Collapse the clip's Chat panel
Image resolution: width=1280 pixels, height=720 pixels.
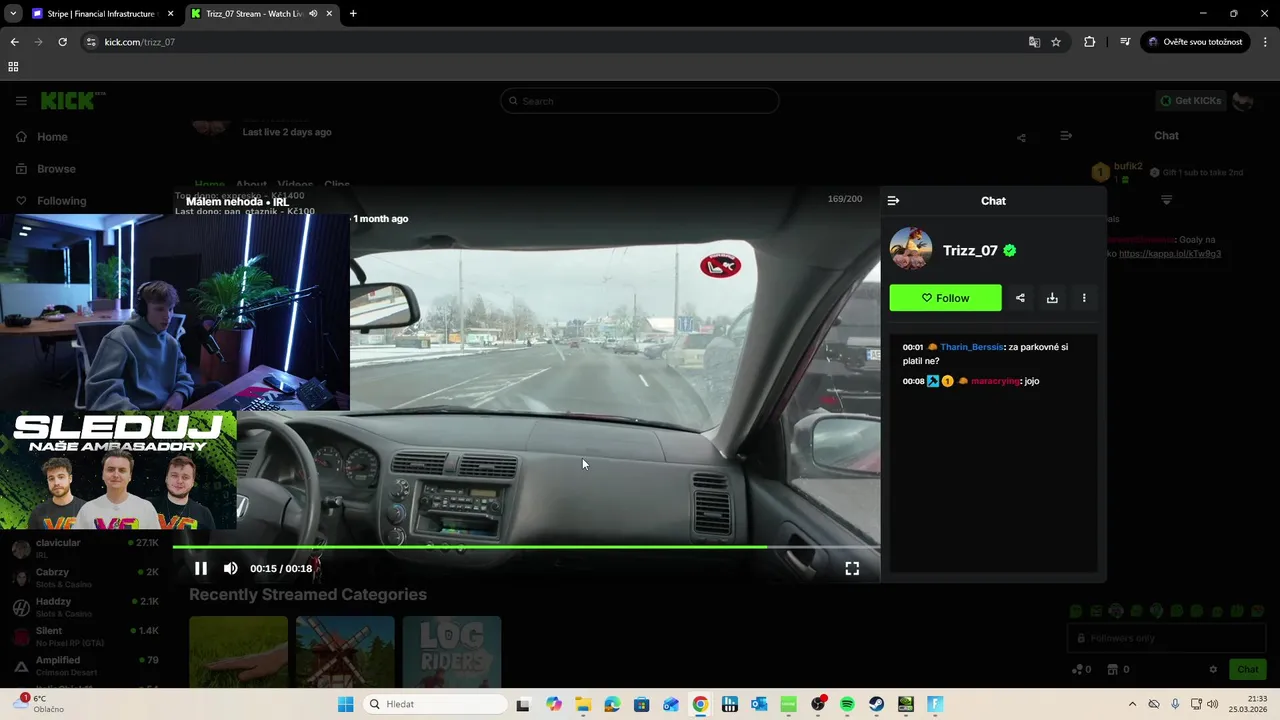(893, 201)
